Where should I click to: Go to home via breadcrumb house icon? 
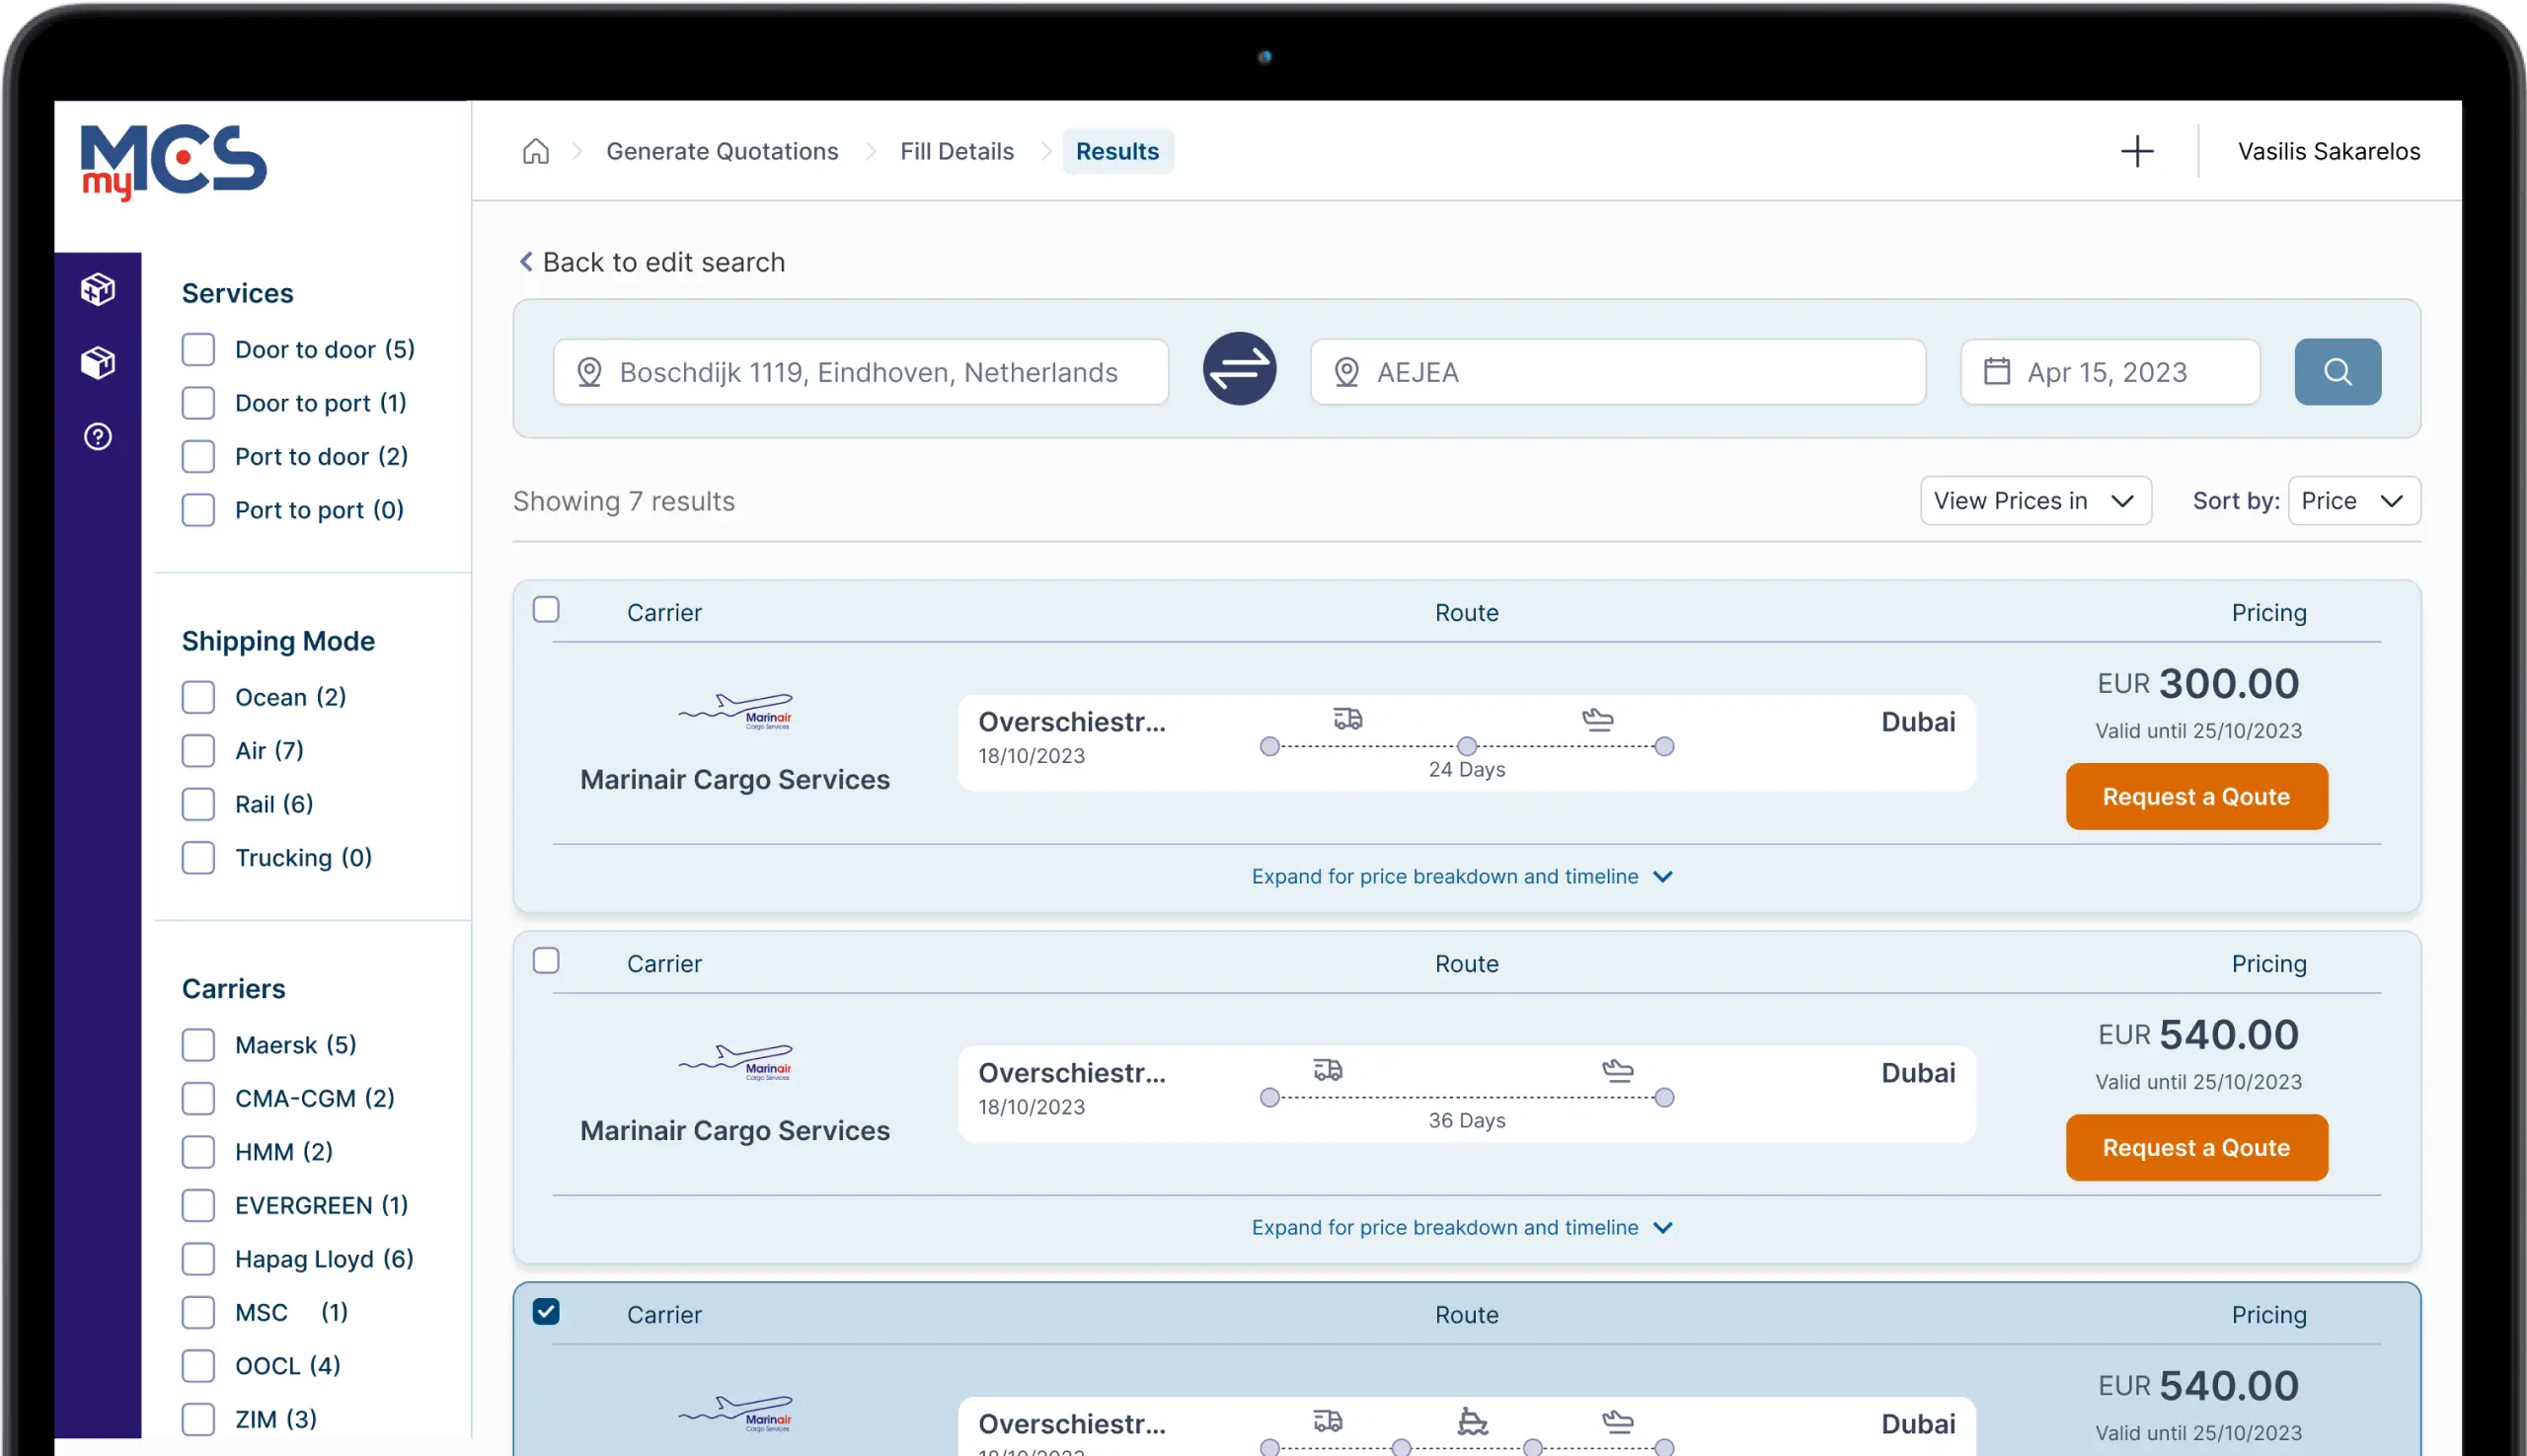536,151
